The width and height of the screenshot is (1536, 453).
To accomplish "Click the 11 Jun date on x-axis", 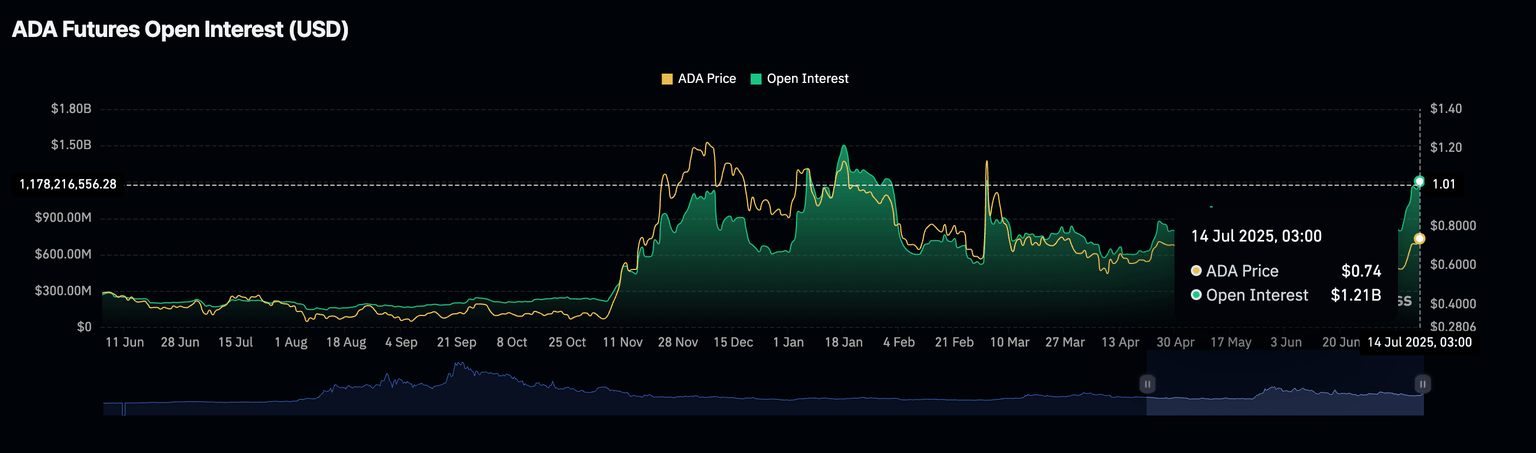I will click(125, 342).
